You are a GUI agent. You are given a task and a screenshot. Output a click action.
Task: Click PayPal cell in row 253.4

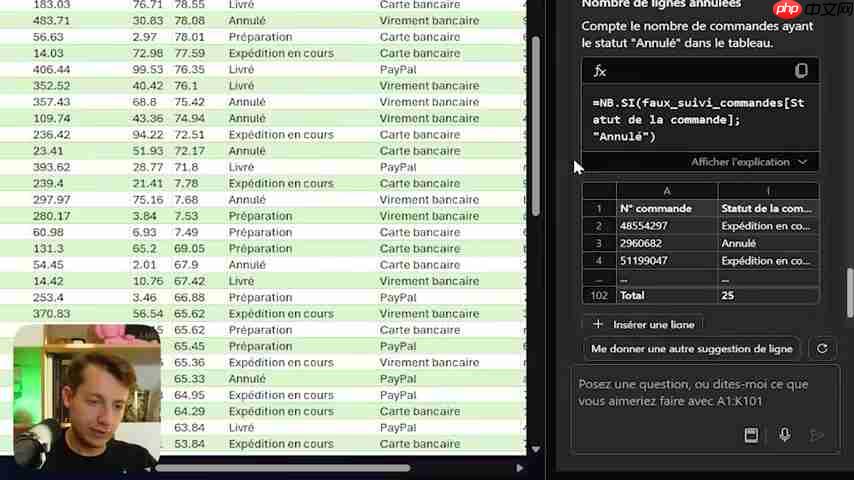398,297
